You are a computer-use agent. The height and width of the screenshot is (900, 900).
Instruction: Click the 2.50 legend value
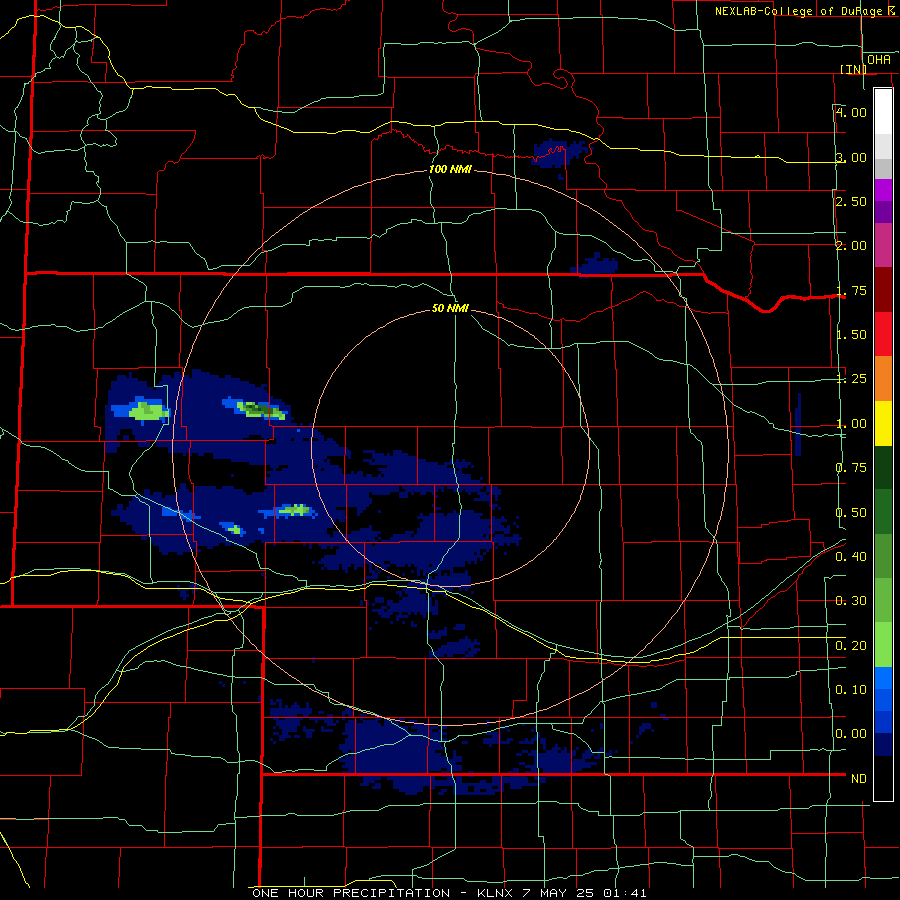coord(851,201)
